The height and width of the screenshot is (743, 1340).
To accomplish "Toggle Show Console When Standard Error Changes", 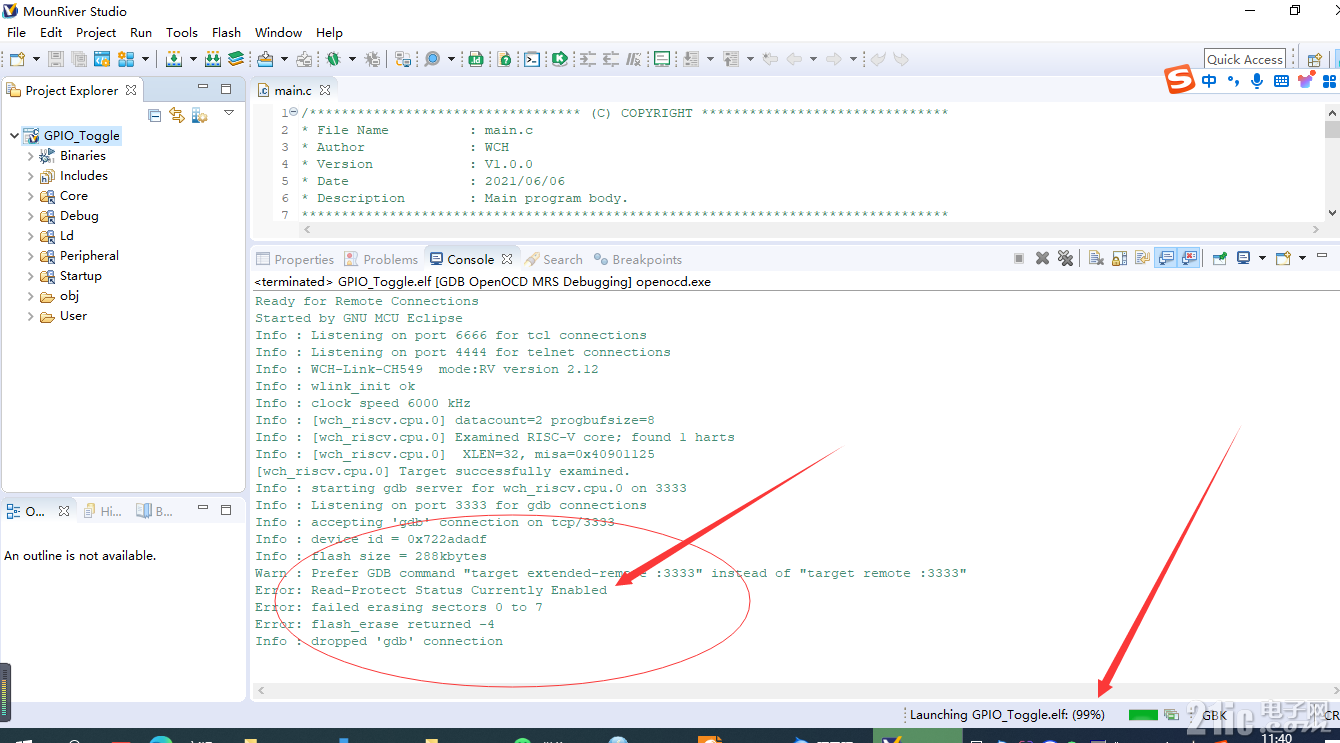I will [x=1188, y=258].
